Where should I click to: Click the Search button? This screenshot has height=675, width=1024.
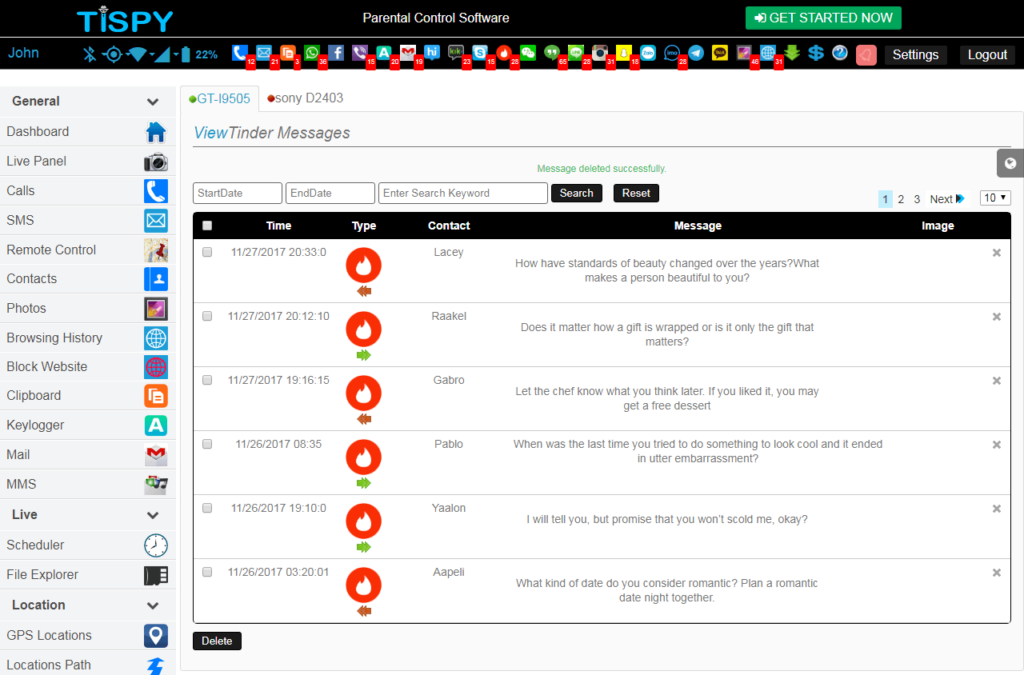[577, 193]
